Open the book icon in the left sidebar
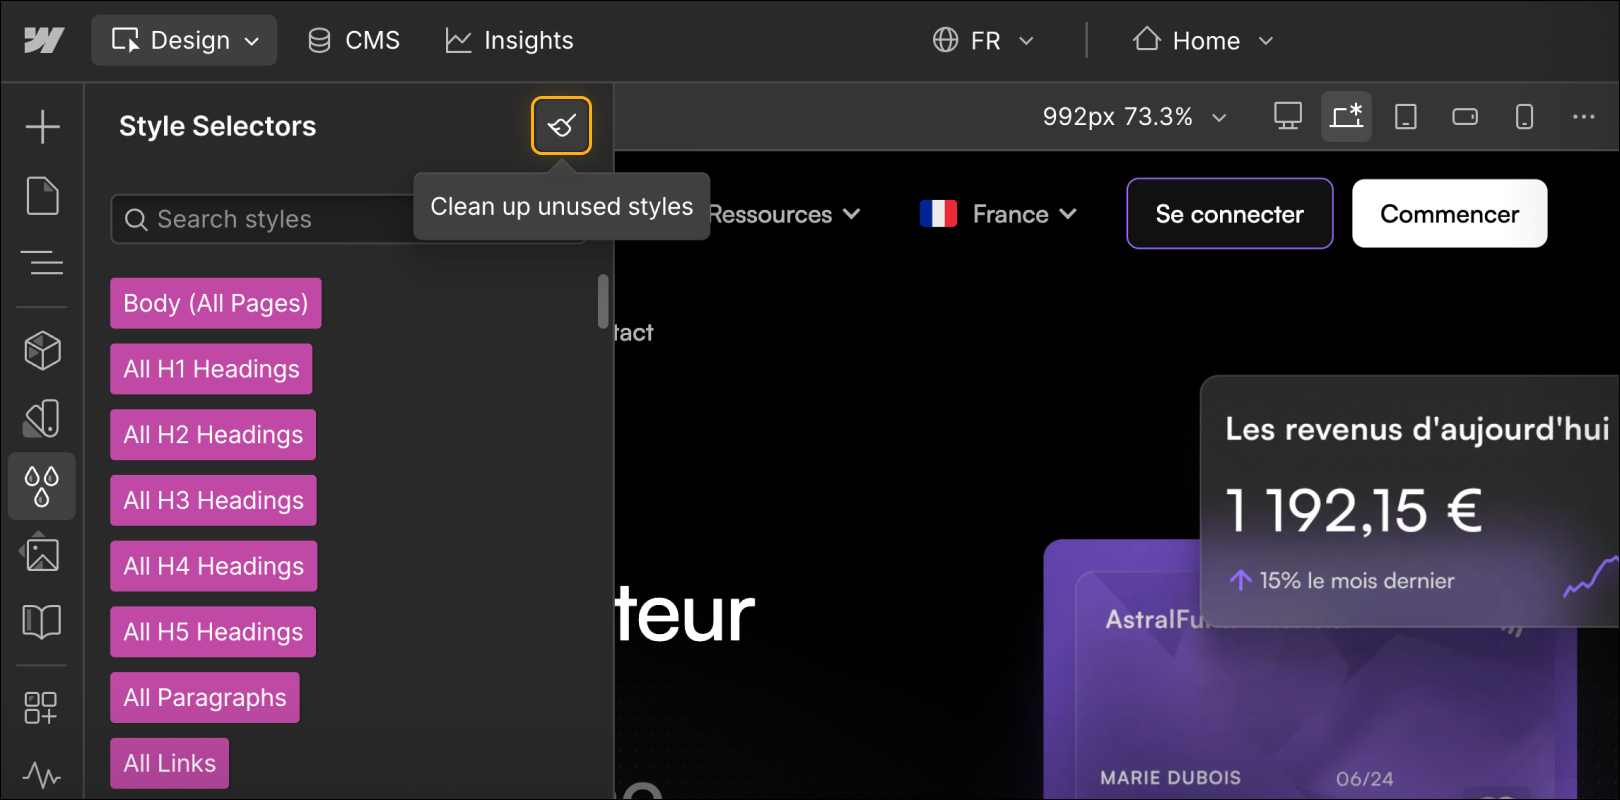This screenshot has width=1620, height=800. coord(42,622)
